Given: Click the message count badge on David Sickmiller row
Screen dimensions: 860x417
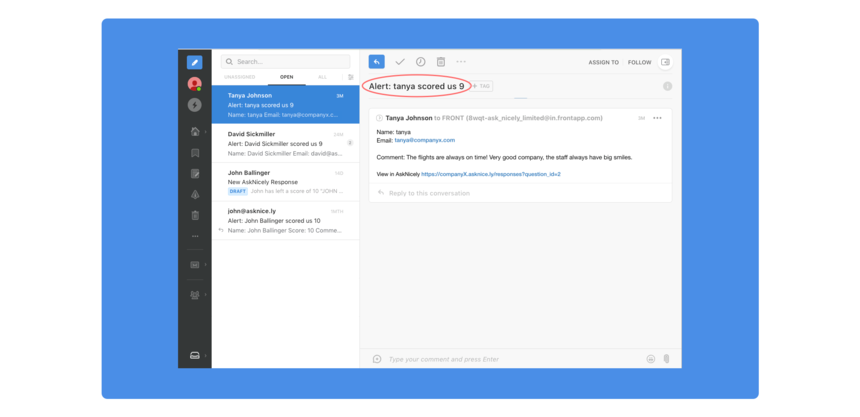Looking at the screenshot, I should [x=350, y=143].
